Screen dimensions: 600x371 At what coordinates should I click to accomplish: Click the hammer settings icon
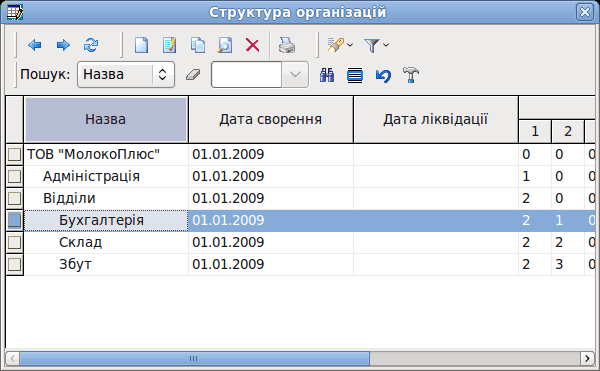[411, 75]
